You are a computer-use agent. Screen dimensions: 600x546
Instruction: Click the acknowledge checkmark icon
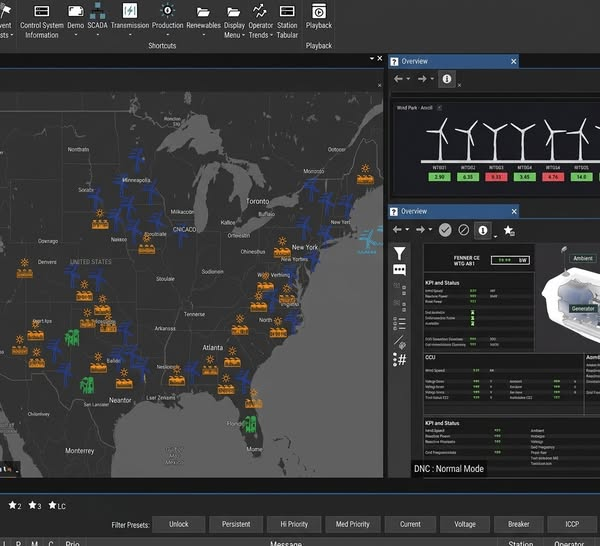click(x=445, y=230)
